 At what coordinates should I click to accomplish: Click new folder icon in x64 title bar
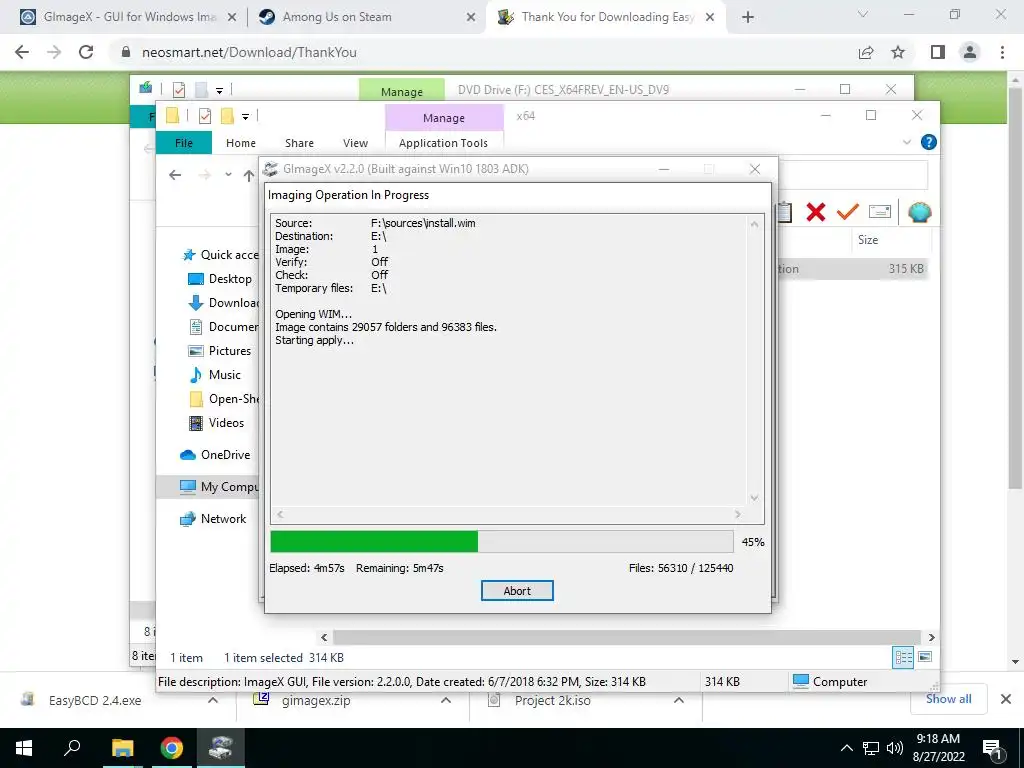click(227, 116)
